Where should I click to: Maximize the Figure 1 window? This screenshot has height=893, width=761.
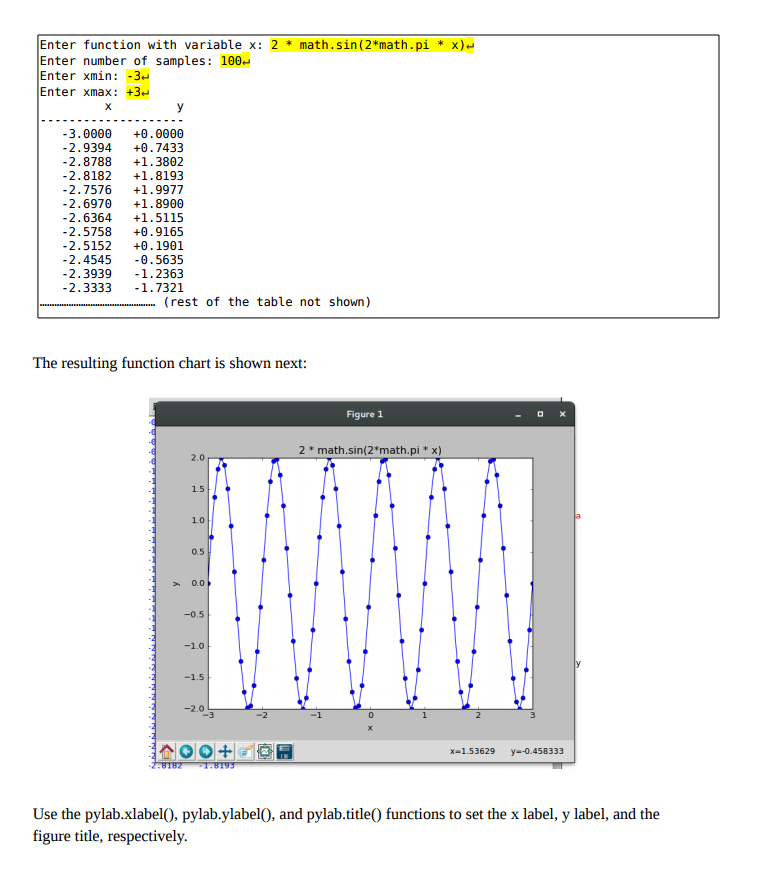pos(540,414)
